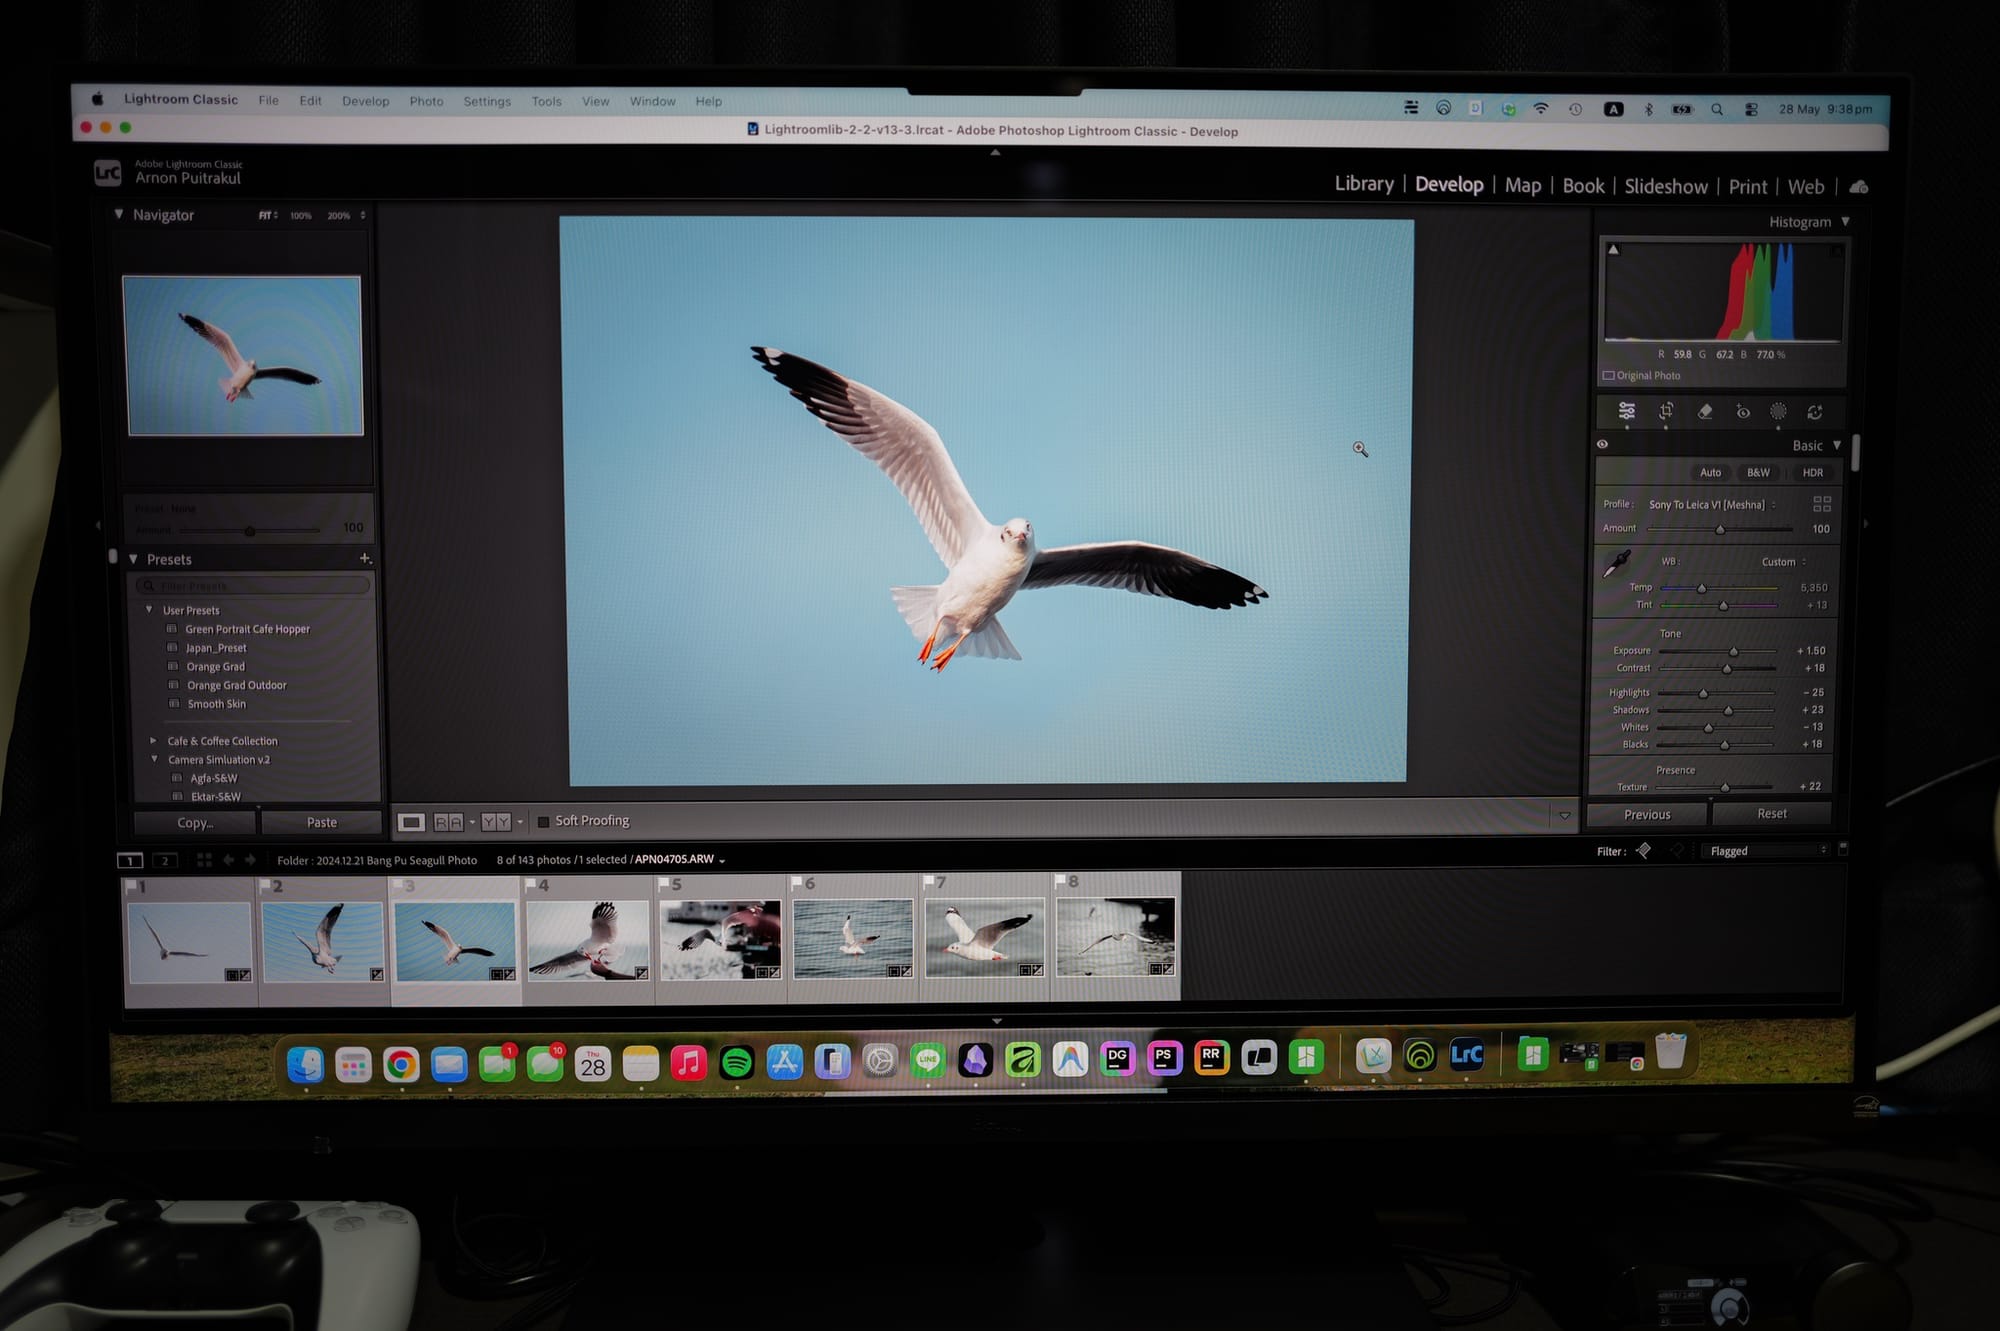
Task: Open the Flagged filter dropdown
Action: (1768, 851)
